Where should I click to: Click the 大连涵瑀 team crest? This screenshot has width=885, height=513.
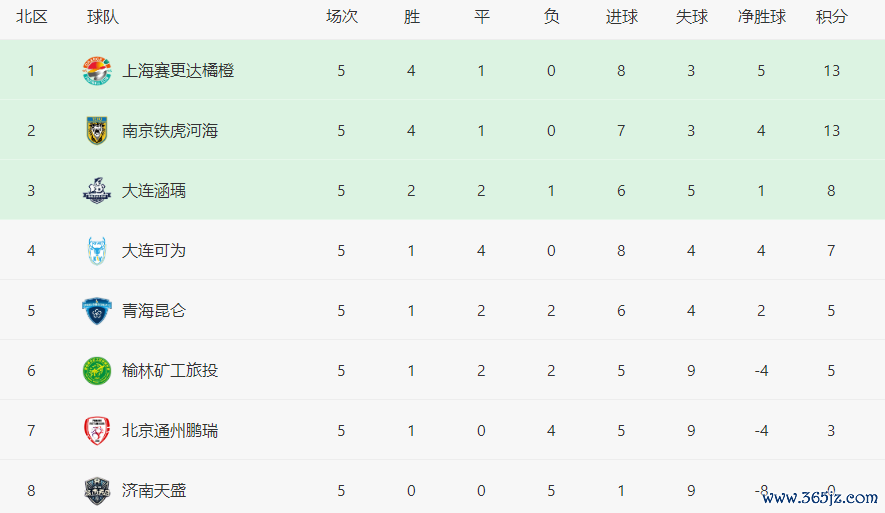point(97,191)
